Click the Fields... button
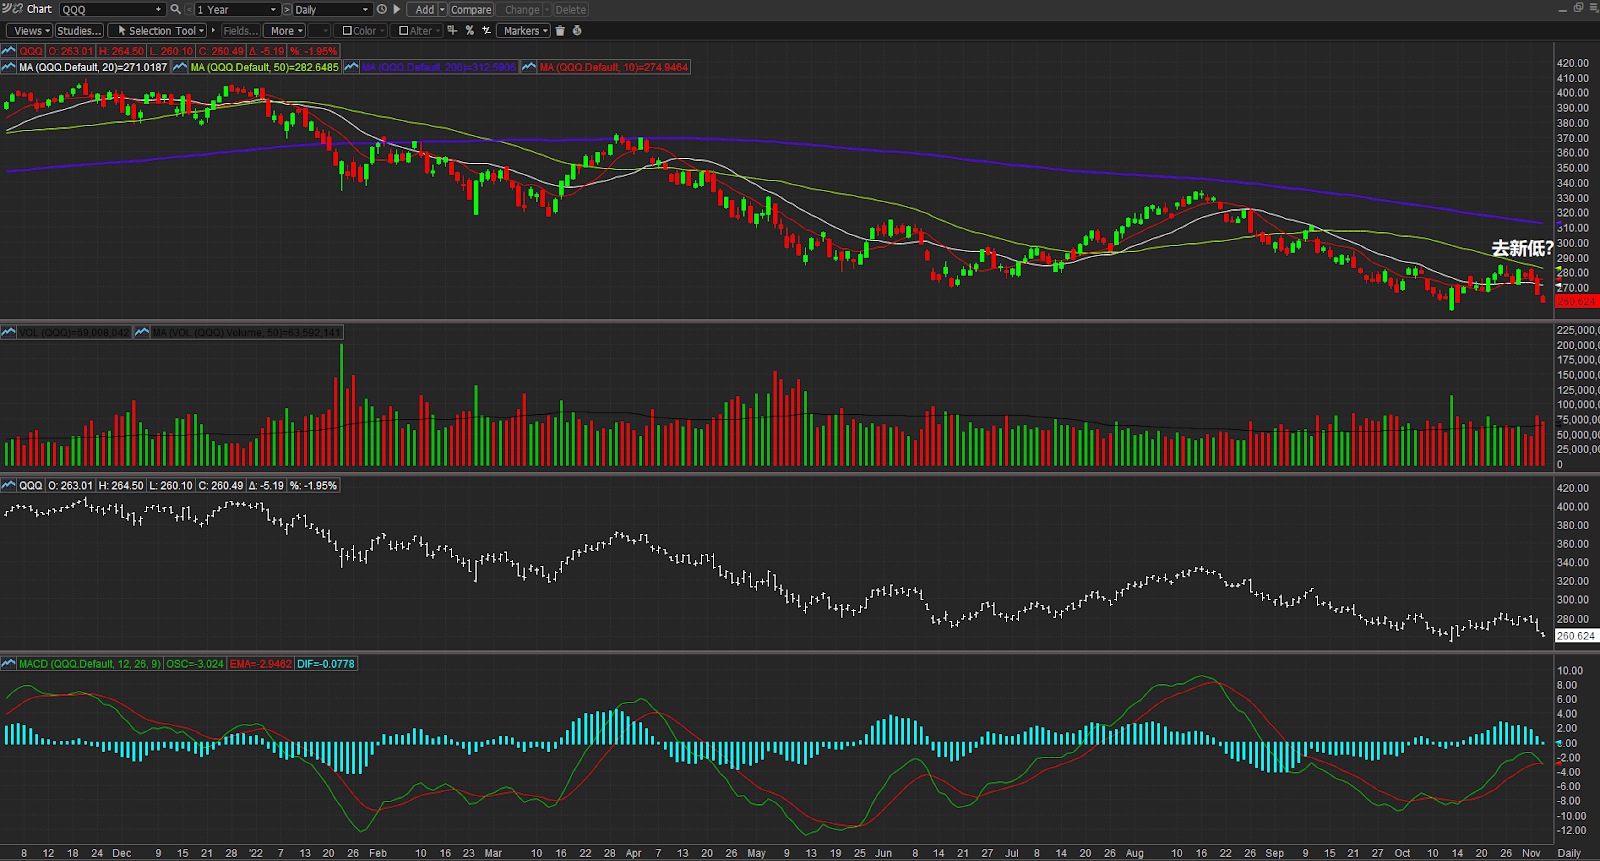 pos(240,31)
